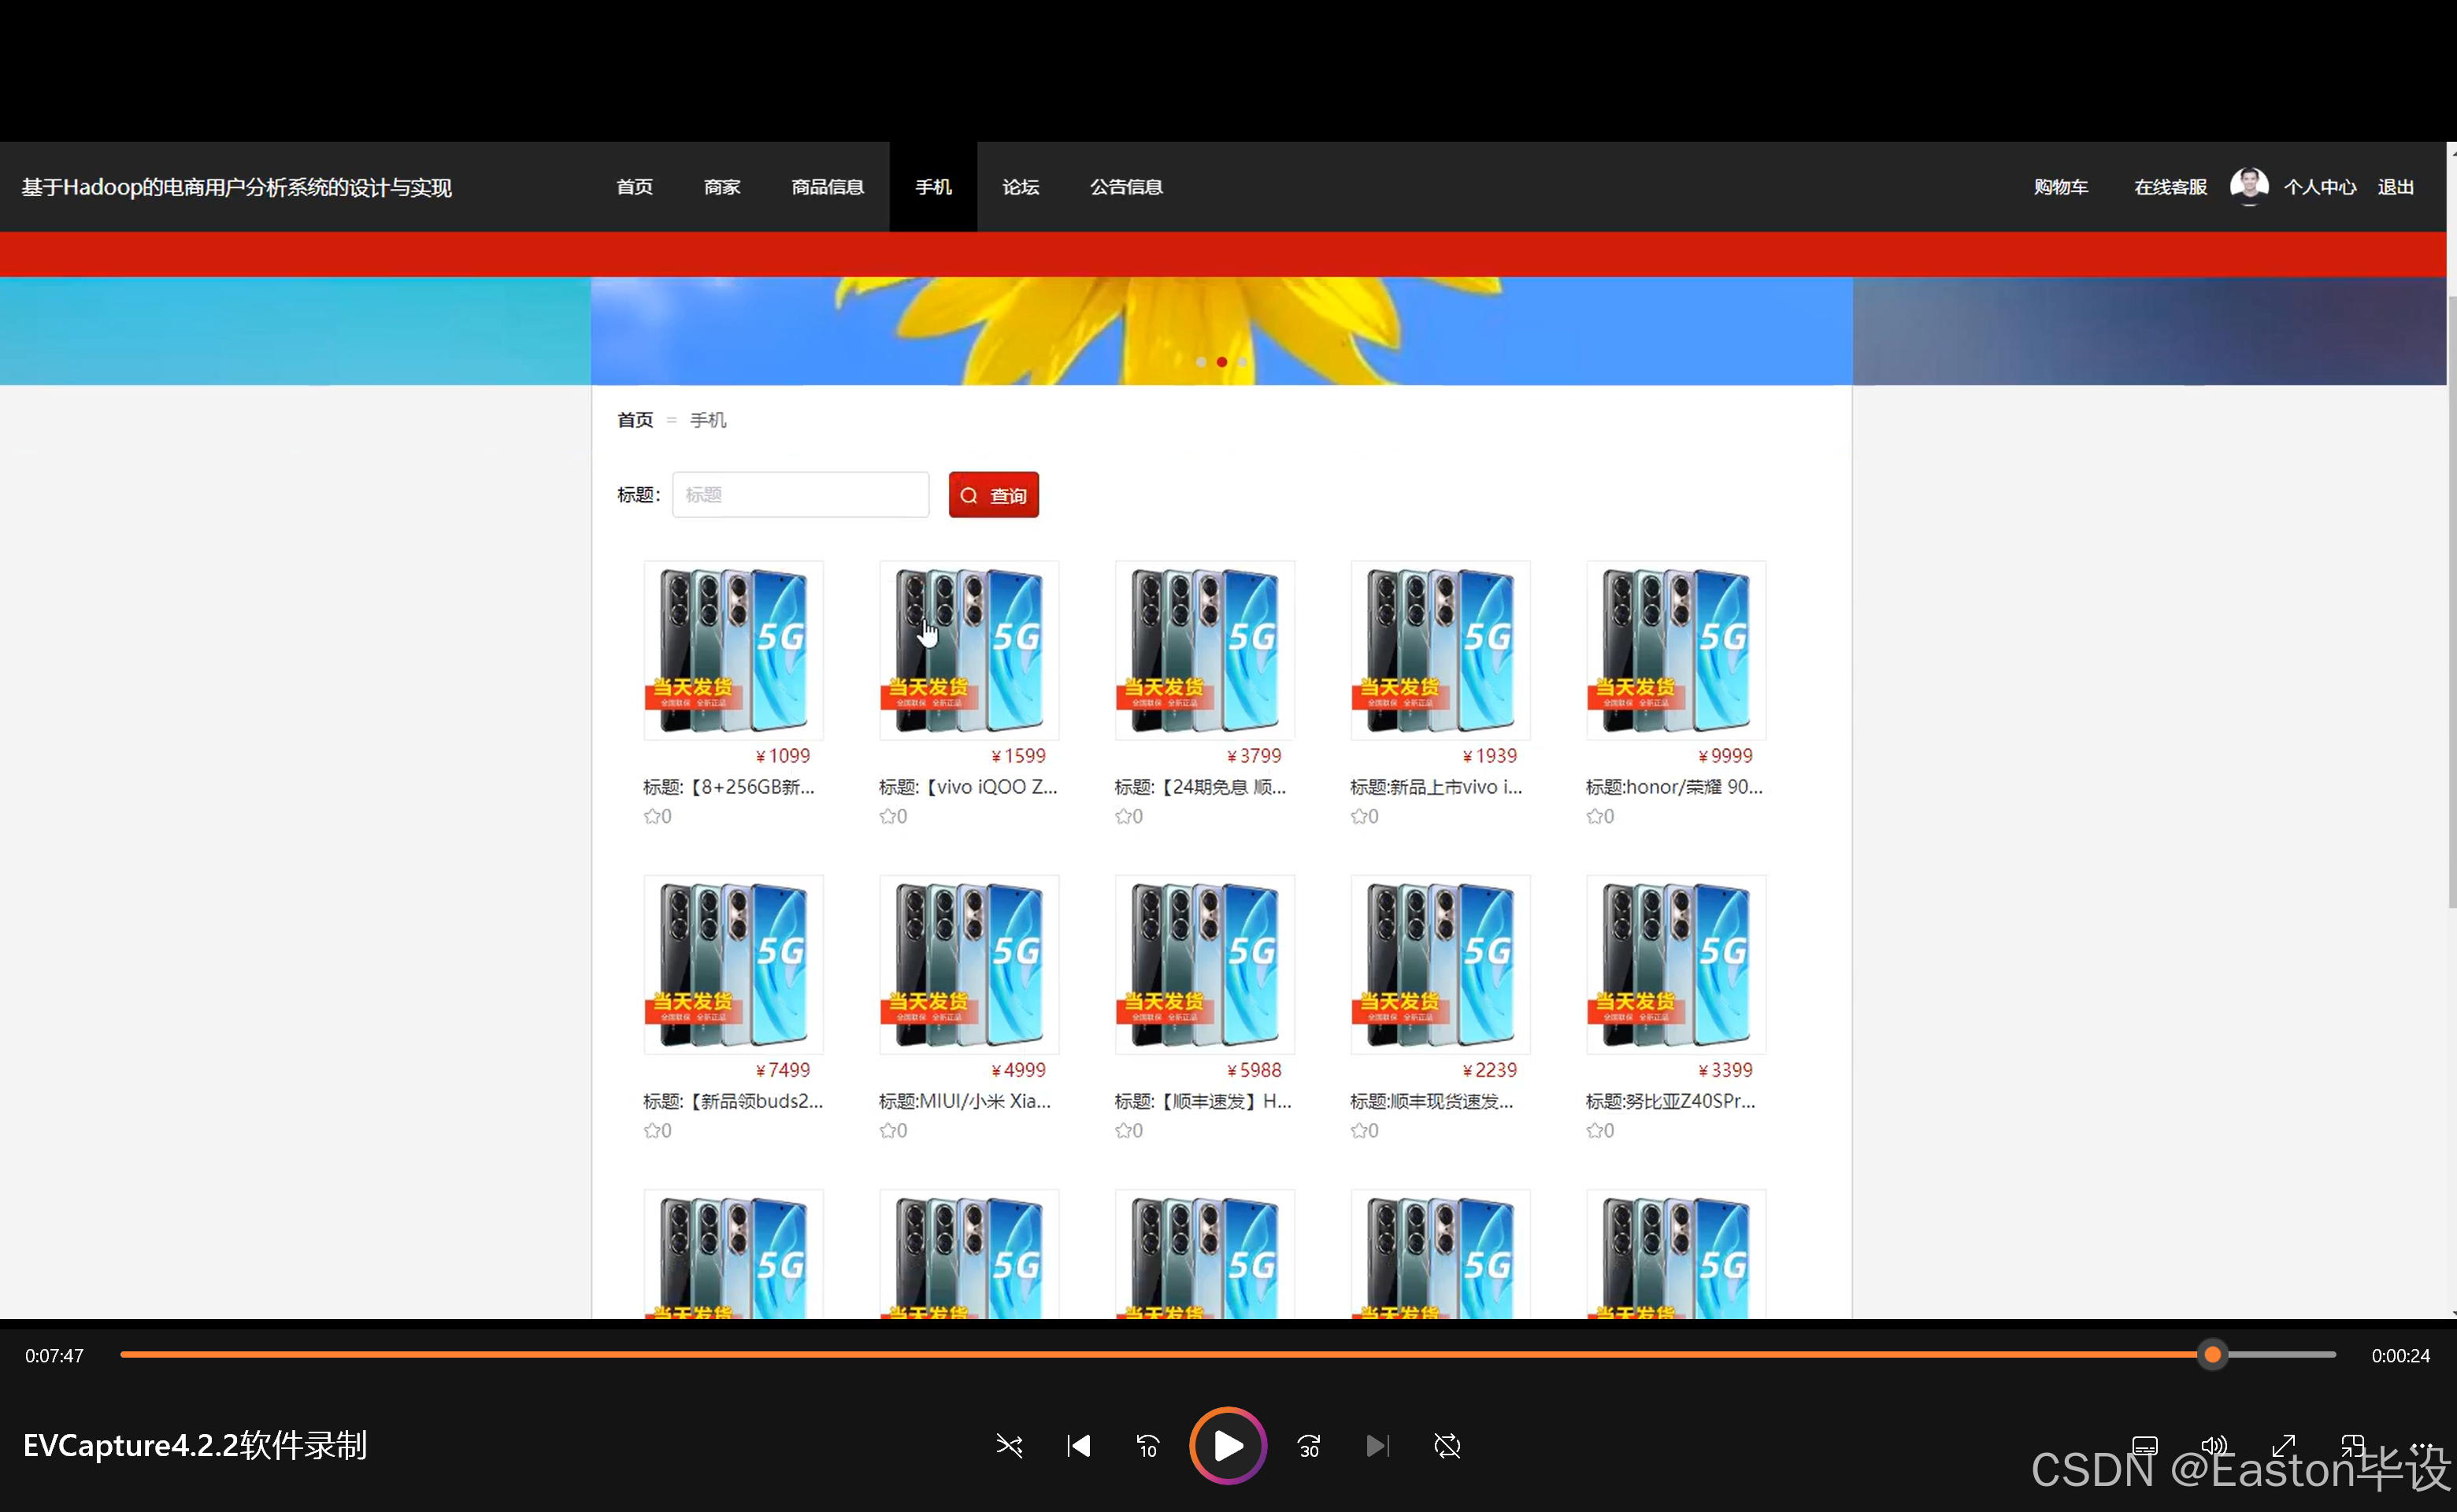The image size is (2457, 1512).
Task: Click the star under 顺丰现货速发 product
Action: pos(1359,1130)
